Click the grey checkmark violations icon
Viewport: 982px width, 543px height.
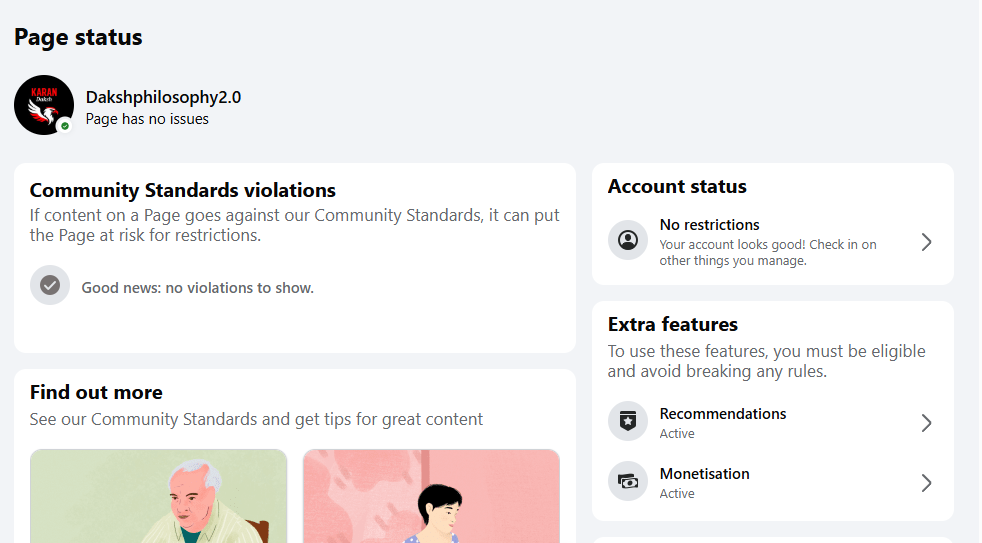pos(50,286)
